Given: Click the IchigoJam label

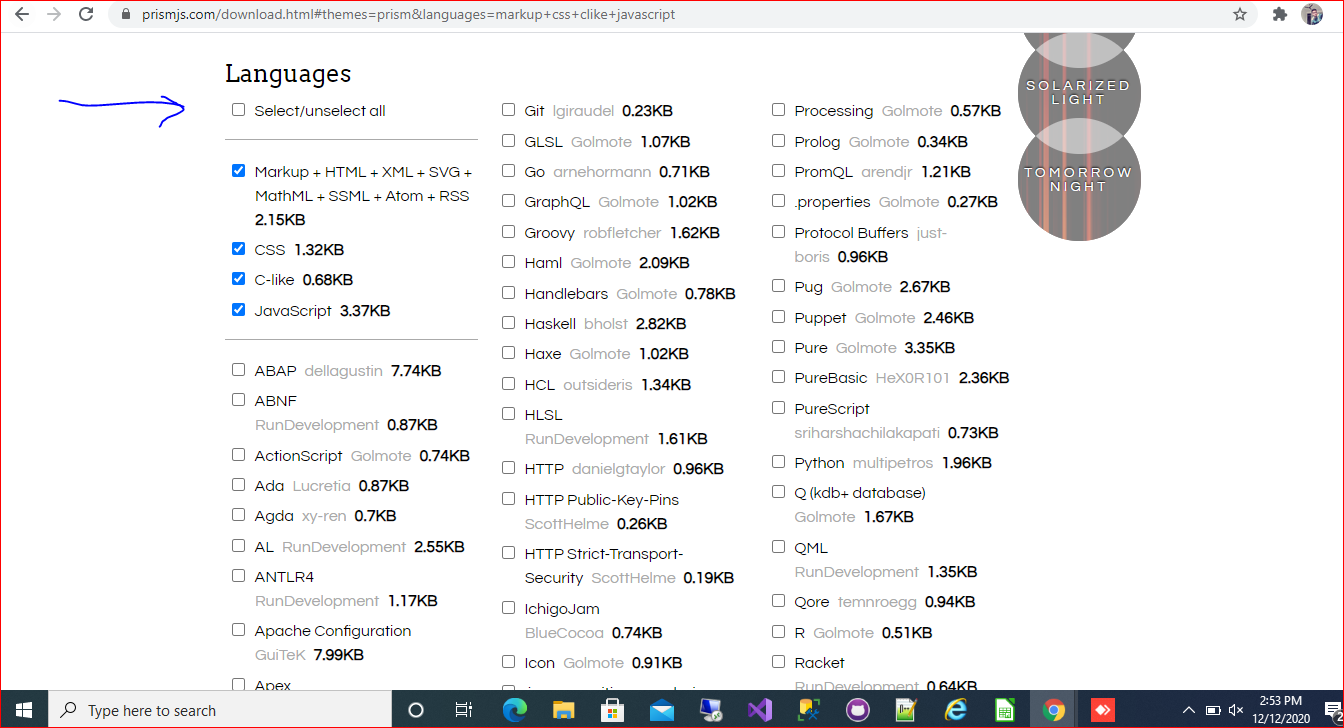Looking at the screenshot, I should (562, 609).
